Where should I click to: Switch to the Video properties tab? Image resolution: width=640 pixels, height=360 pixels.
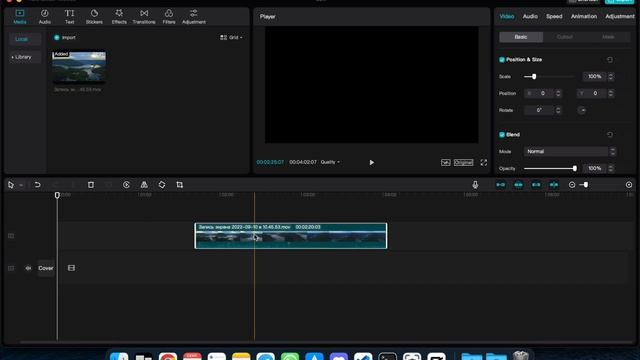507,16
